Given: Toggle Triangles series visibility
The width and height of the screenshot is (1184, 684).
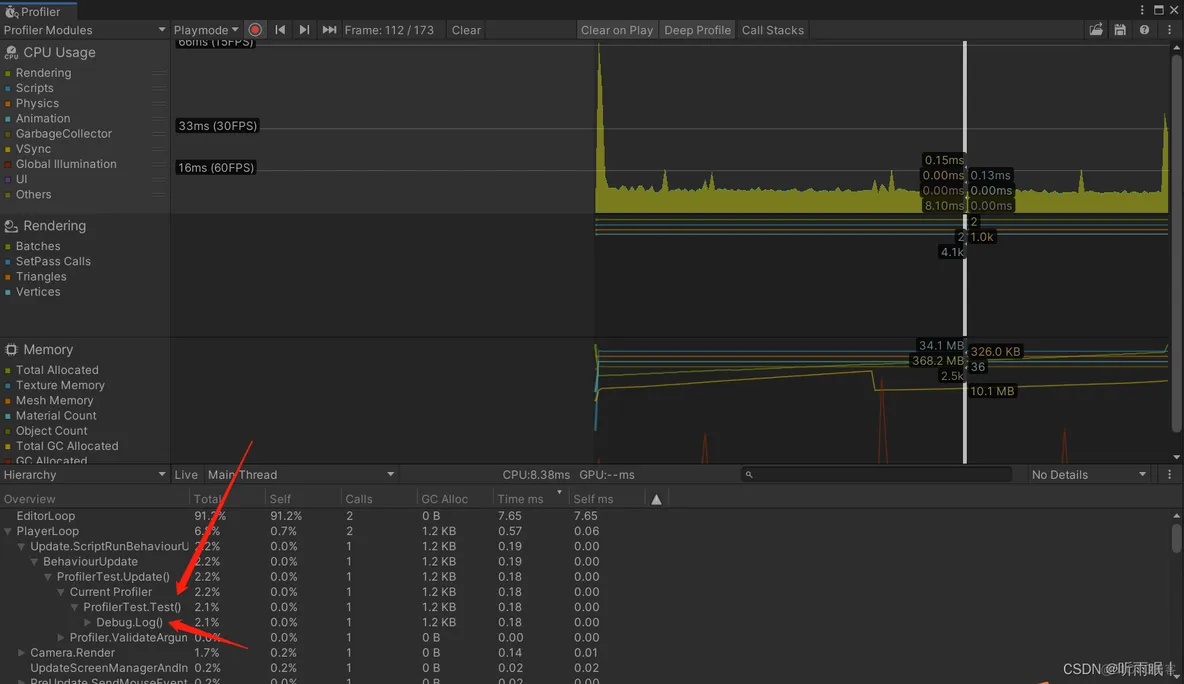Looking at the screenshot, I should click(8, 277).
